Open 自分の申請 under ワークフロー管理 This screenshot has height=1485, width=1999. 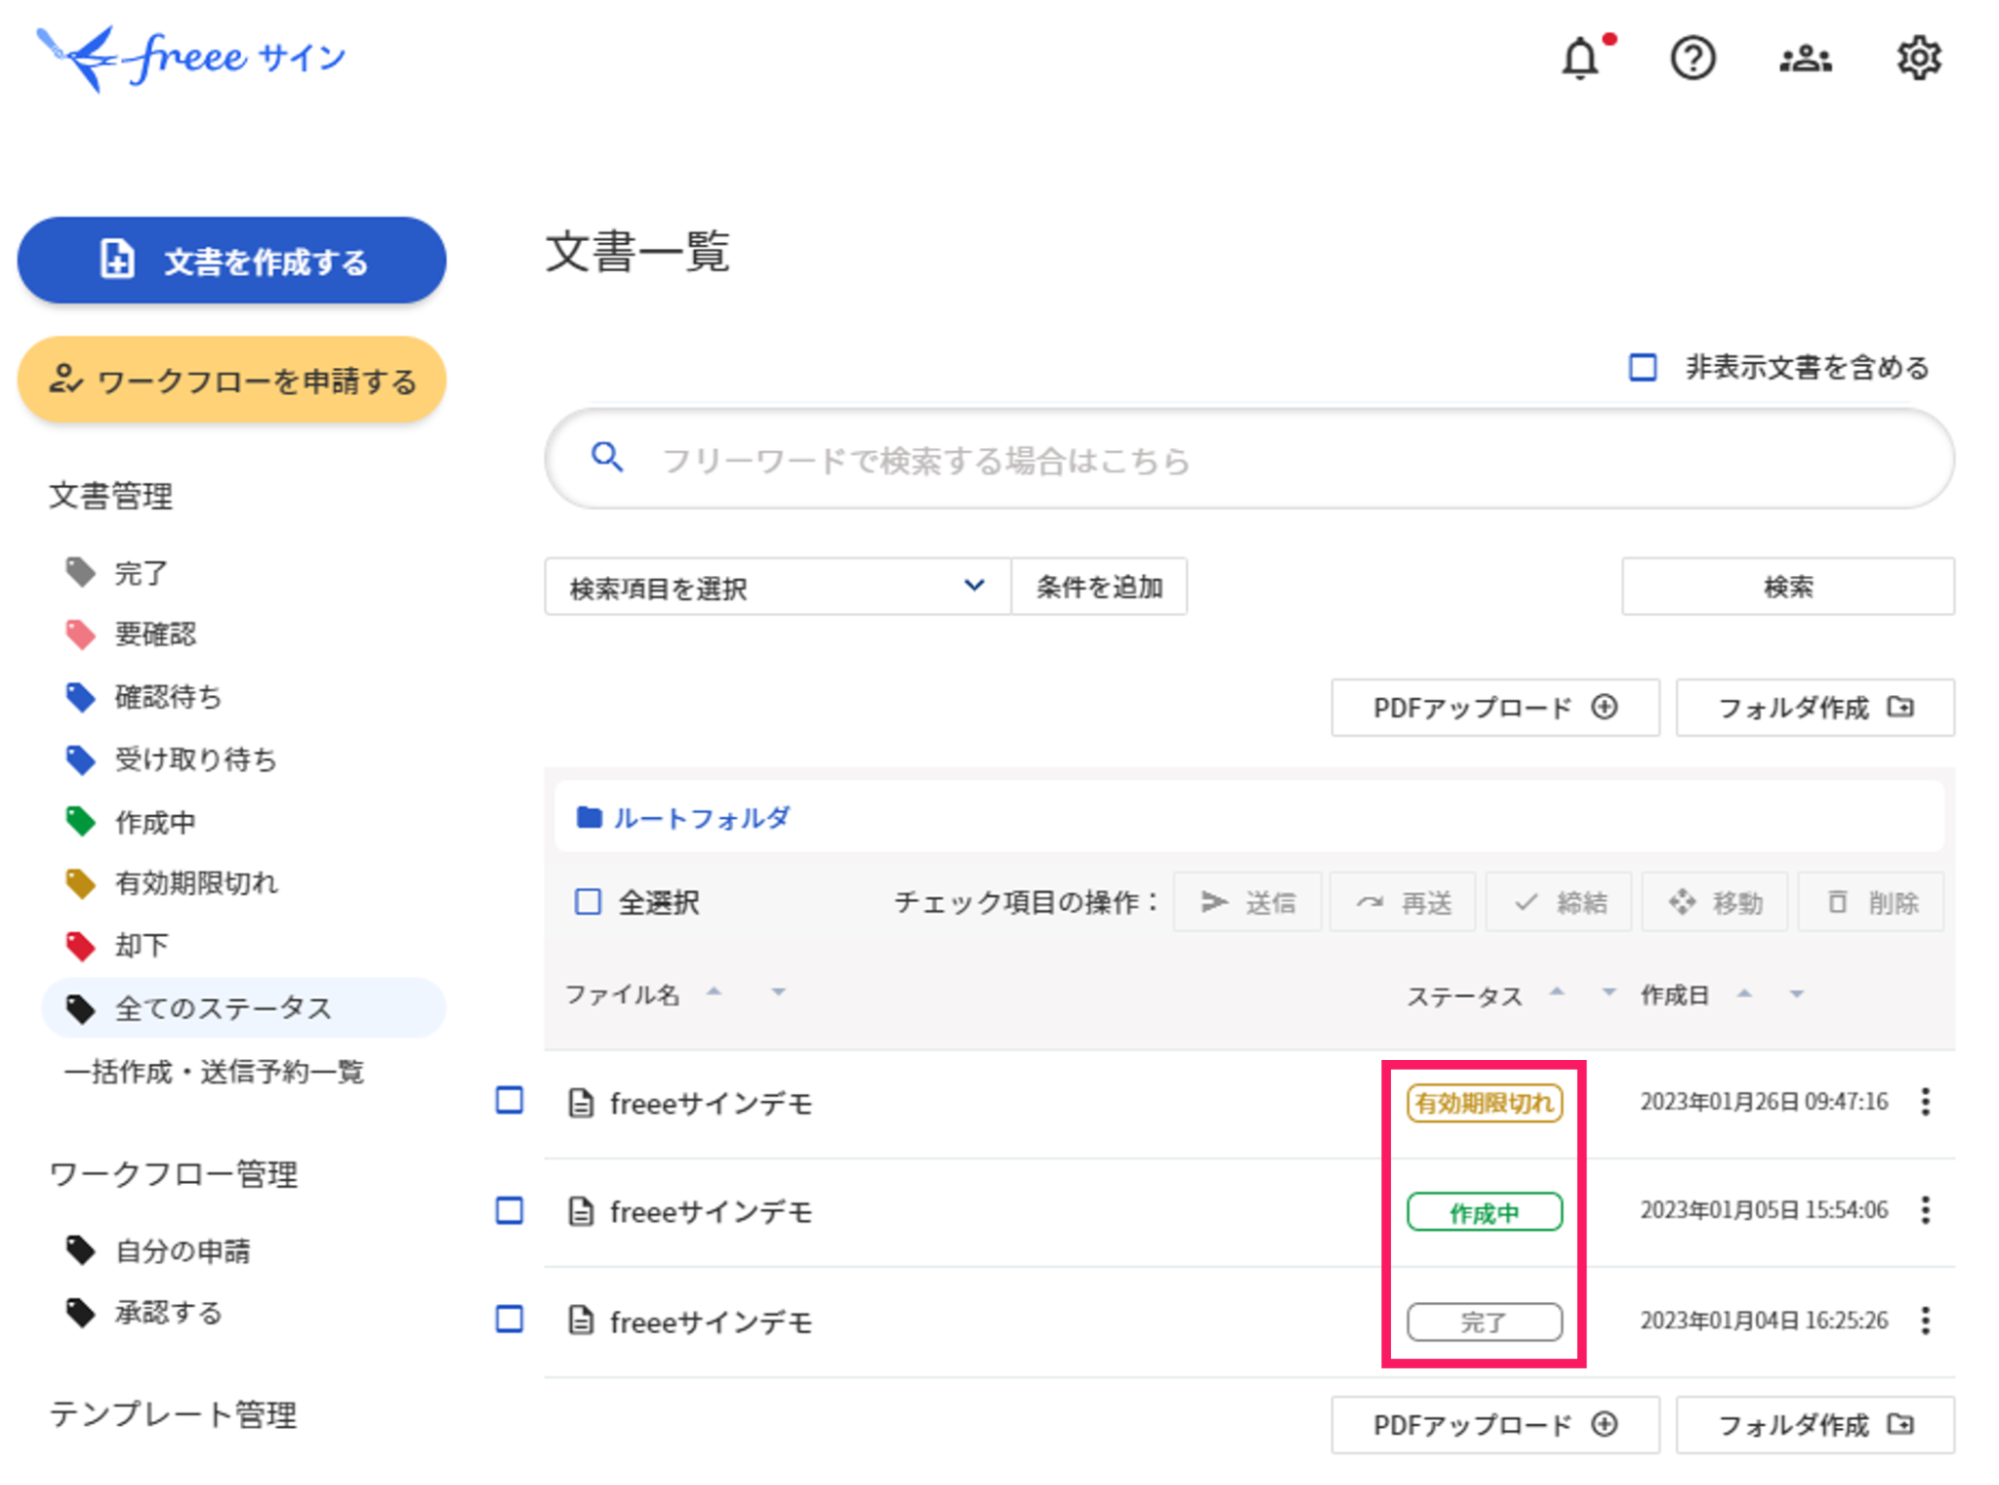[x=157, y=1250]
